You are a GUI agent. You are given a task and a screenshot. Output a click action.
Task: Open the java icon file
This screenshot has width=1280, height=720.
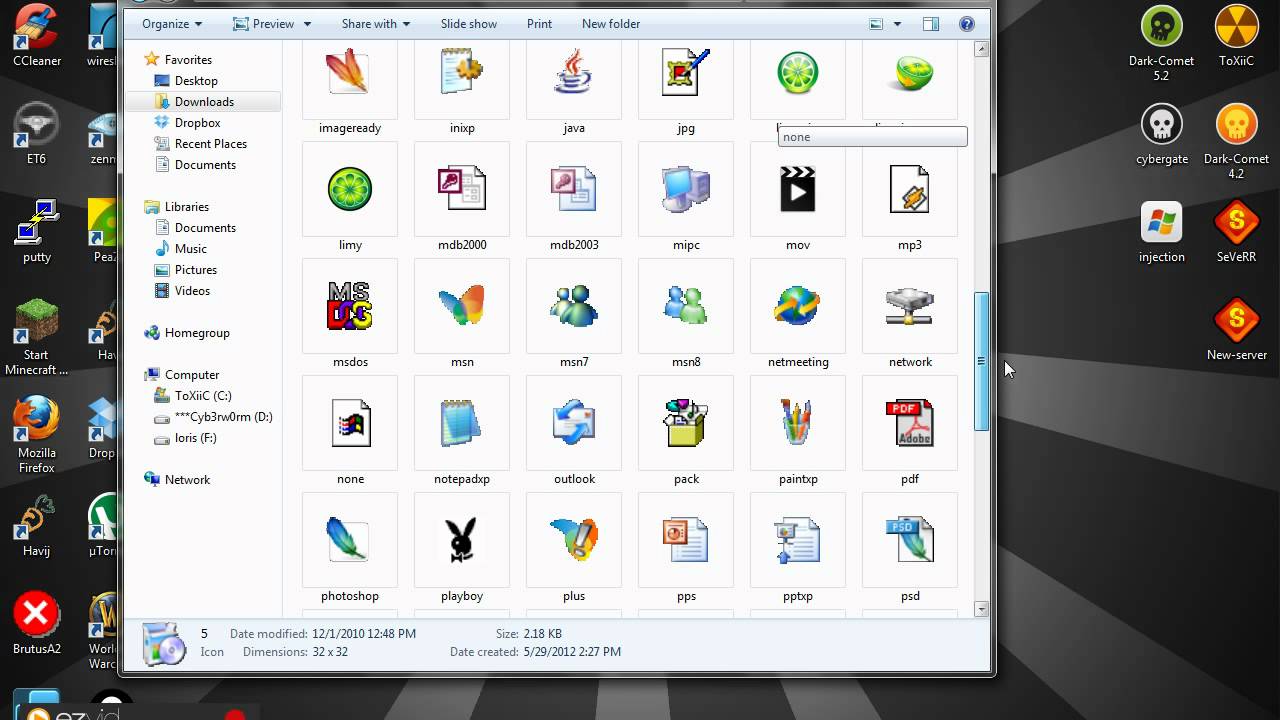573,73
